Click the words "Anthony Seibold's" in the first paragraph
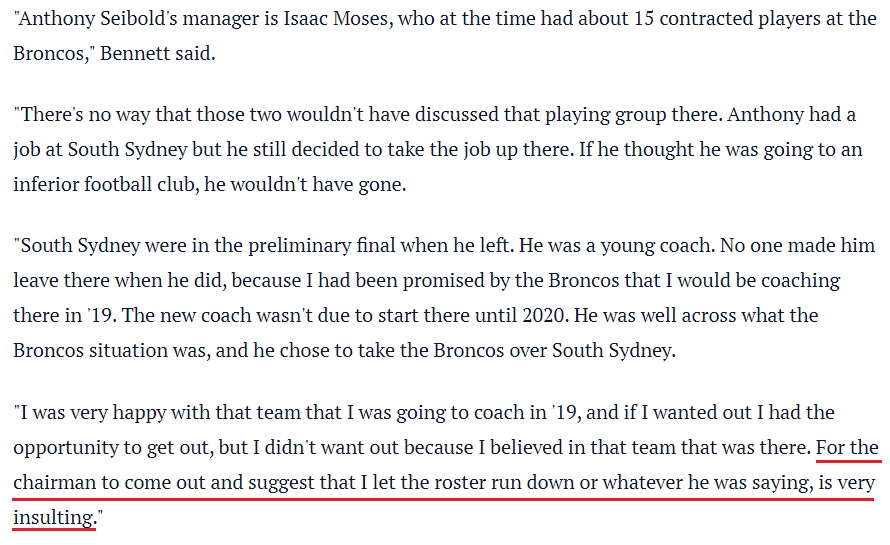Viewport: 890px width, 545px height. (86, 20)
